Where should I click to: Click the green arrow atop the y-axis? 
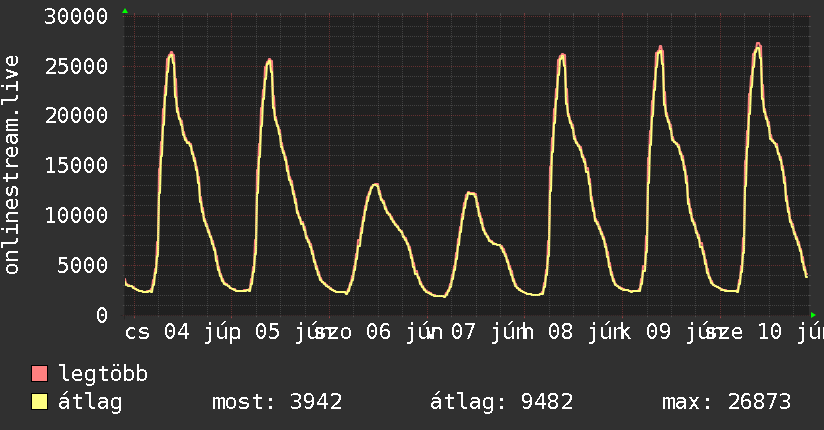click(125, 11)
